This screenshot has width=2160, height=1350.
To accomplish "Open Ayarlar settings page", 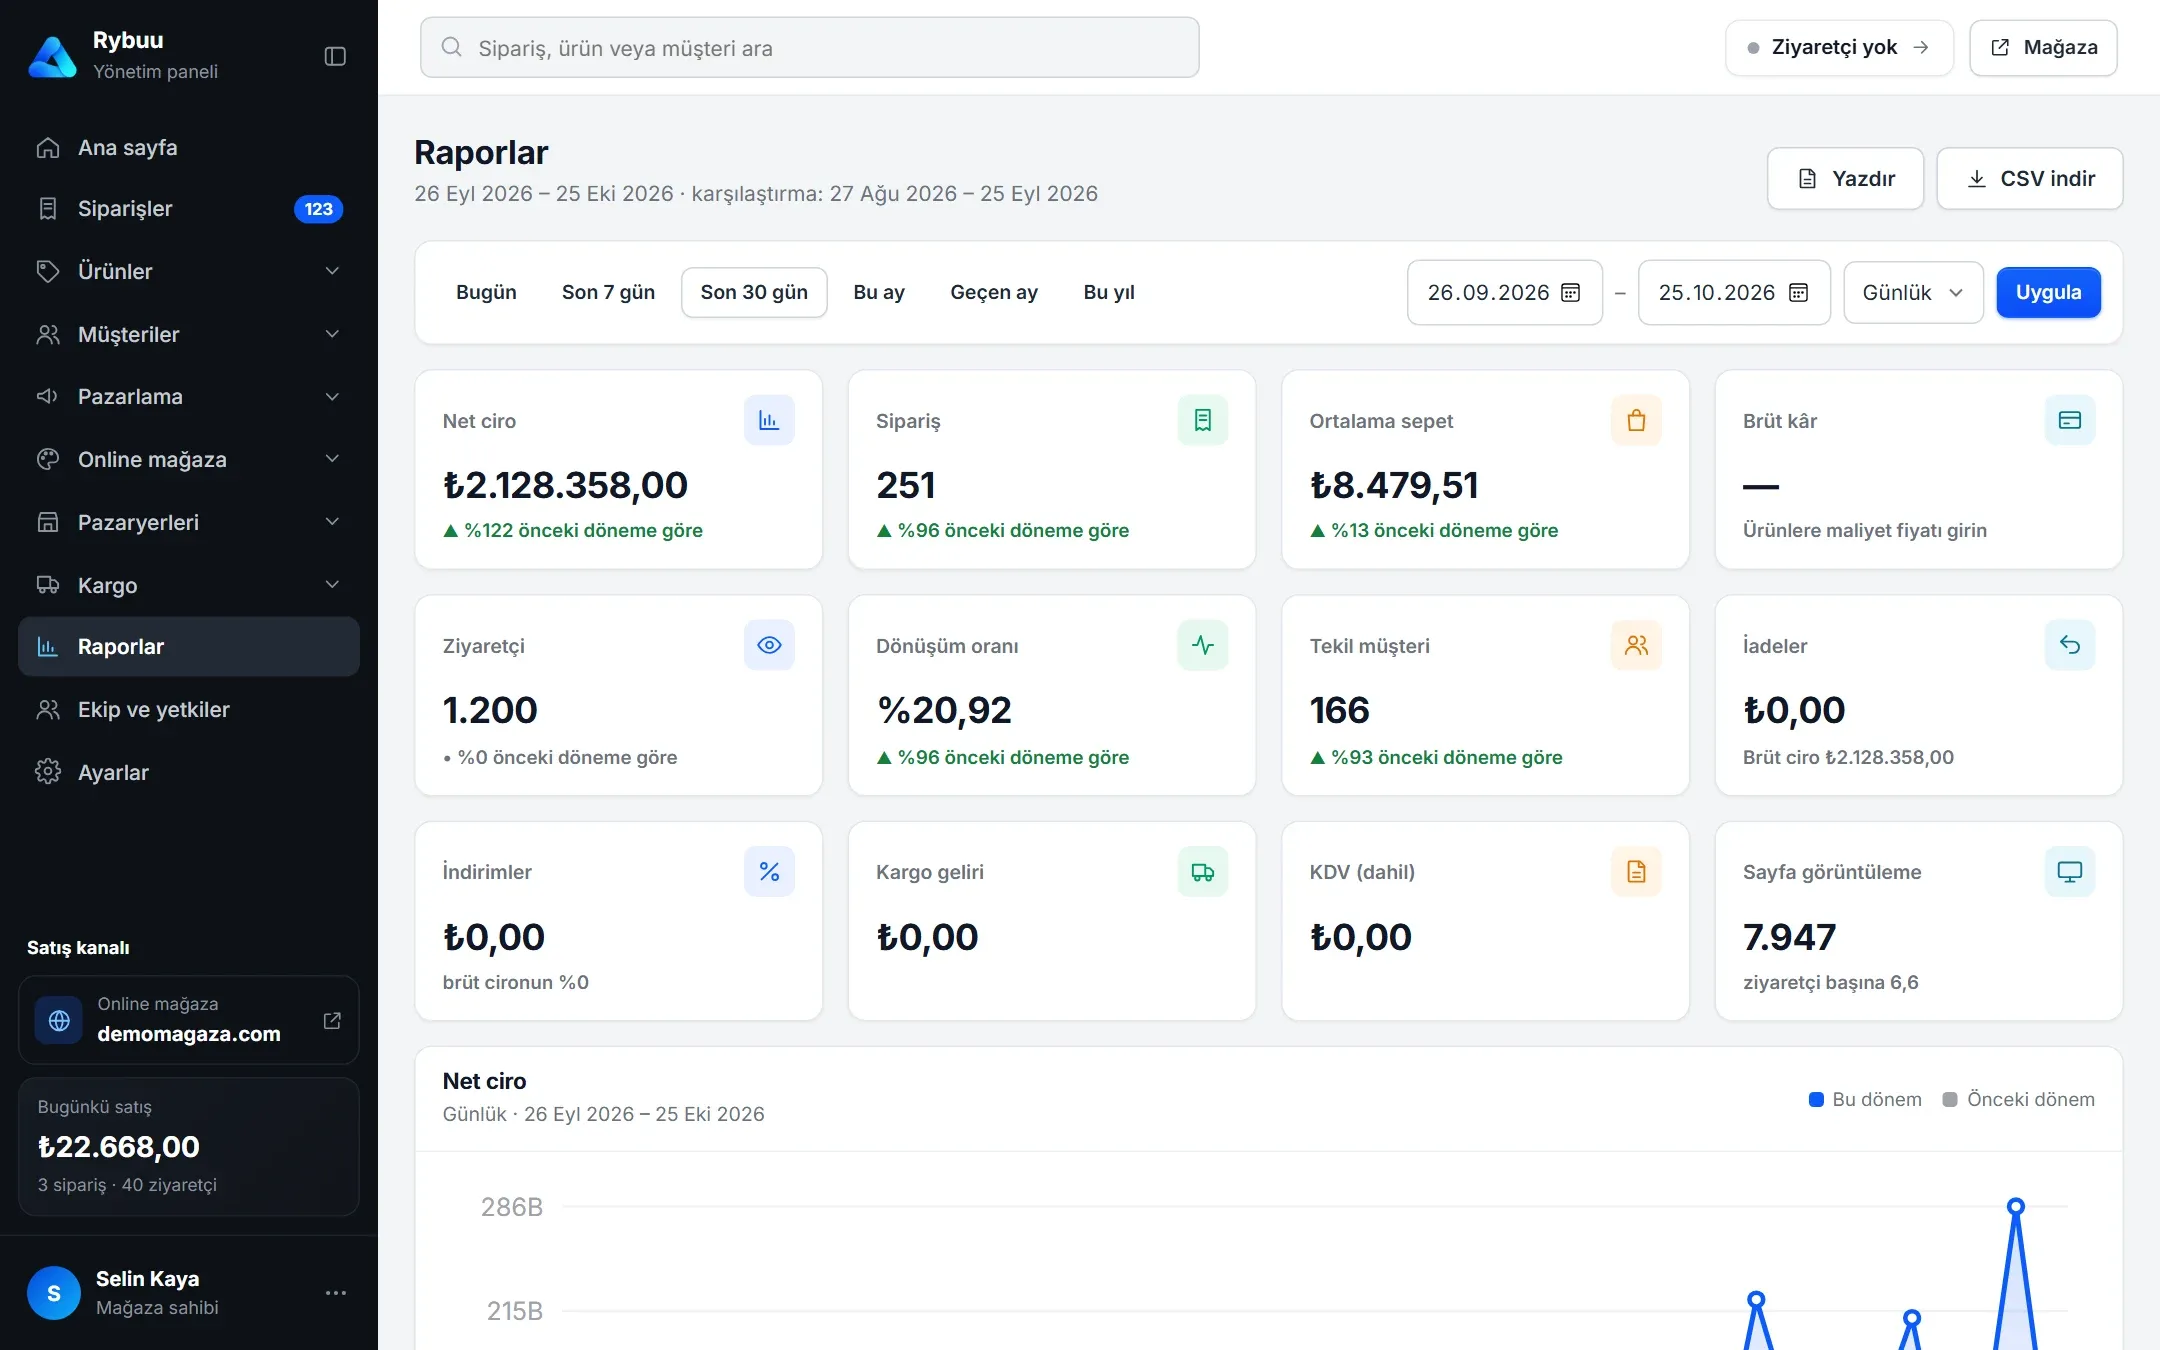I will click(x=189, y=772).
